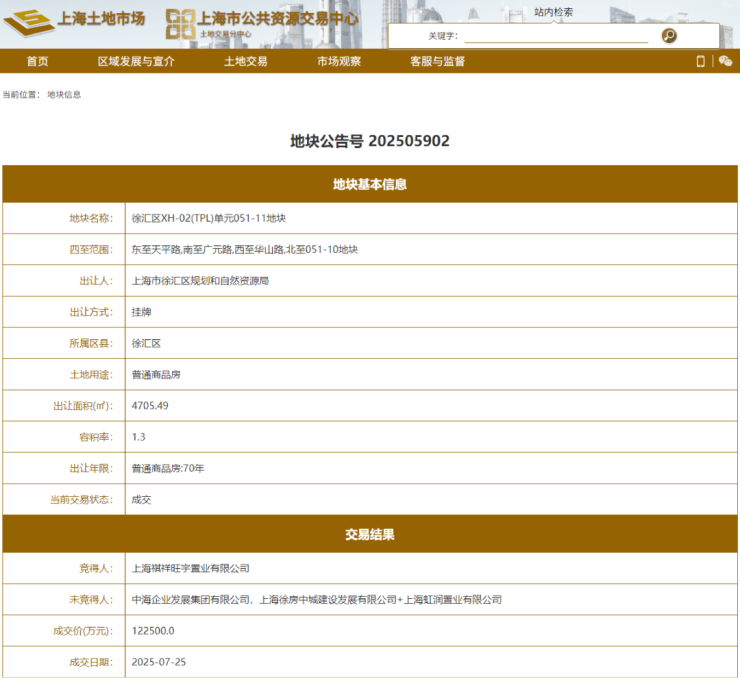Viewport: 740px width, 679px height.
Task: Open the 土地交易 menu item
Action: click(x=245, y=61)
